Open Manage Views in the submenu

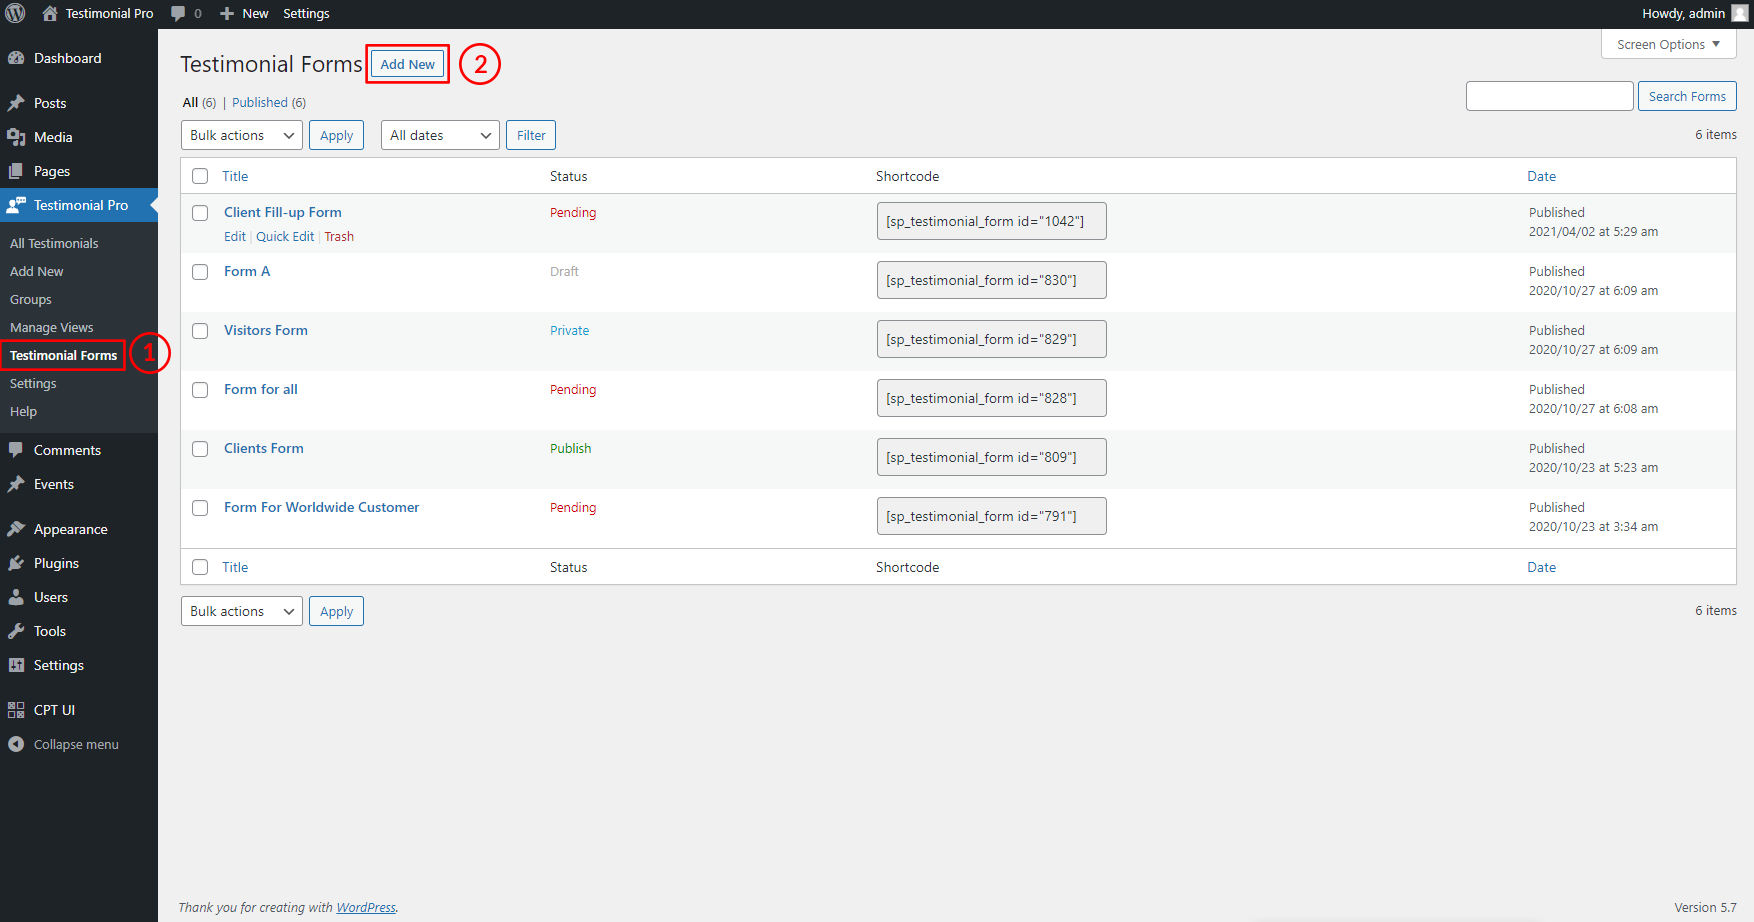[52, 327]
